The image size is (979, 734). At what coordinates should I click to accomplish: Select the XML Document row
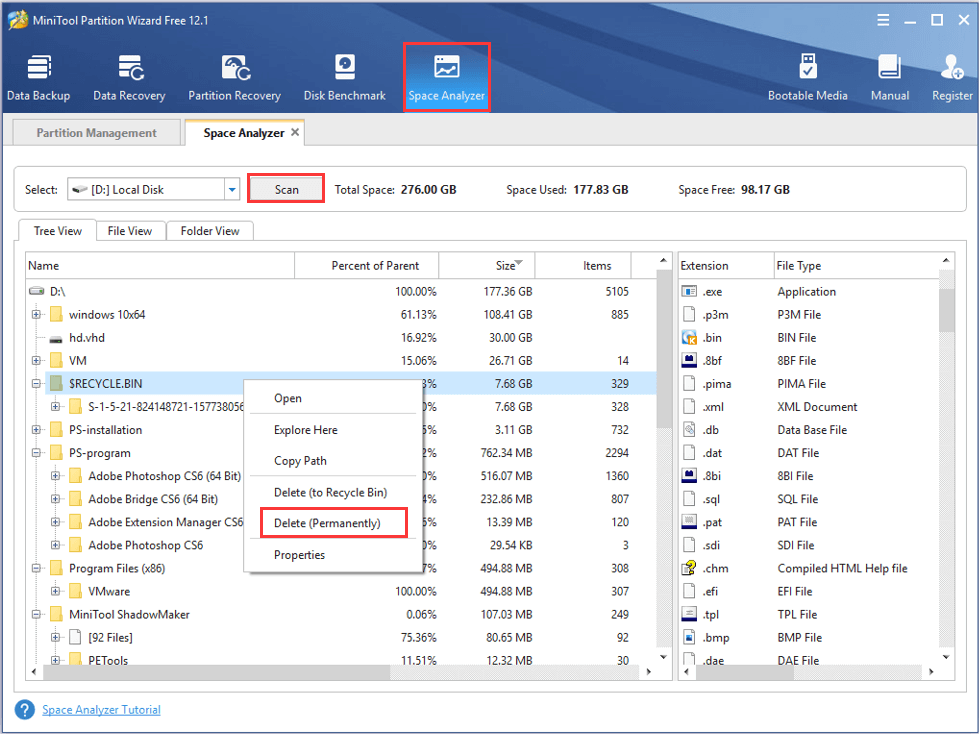pyautogui.click(x=809, y=407)
